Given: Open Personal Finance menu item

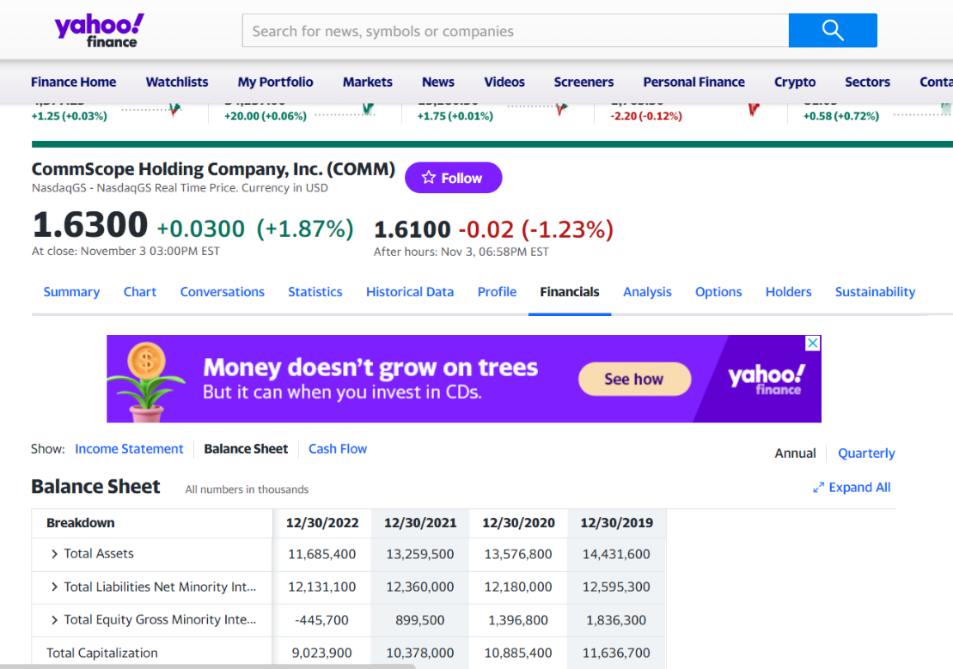Looking at the screenshot, I should [x=694, y=82].
